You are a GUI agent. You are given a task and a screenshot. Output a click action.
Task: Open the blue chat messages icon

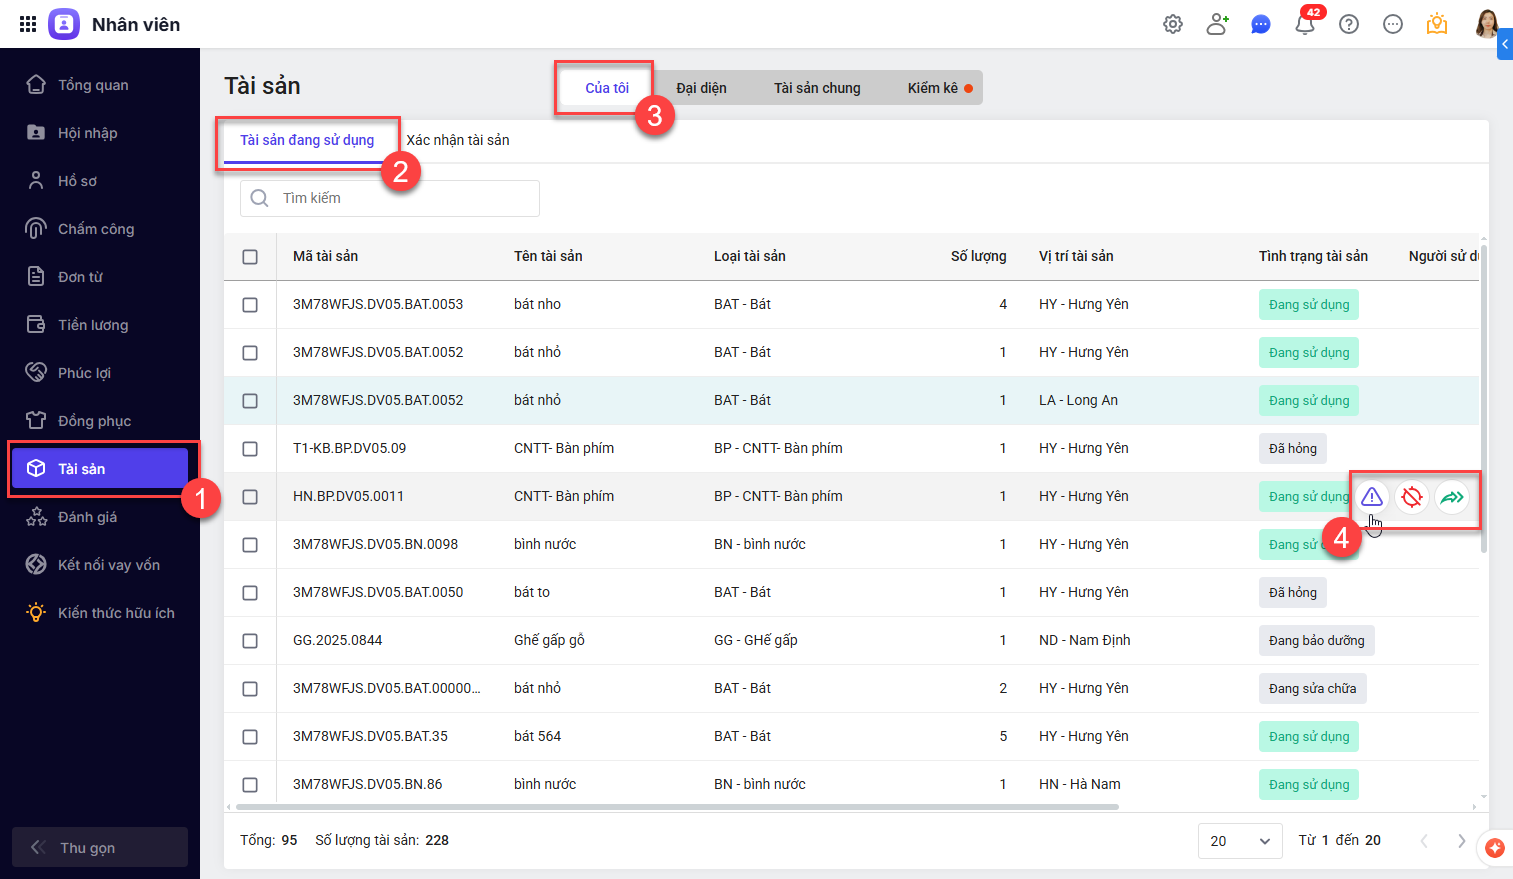(x=1261, y=25)
